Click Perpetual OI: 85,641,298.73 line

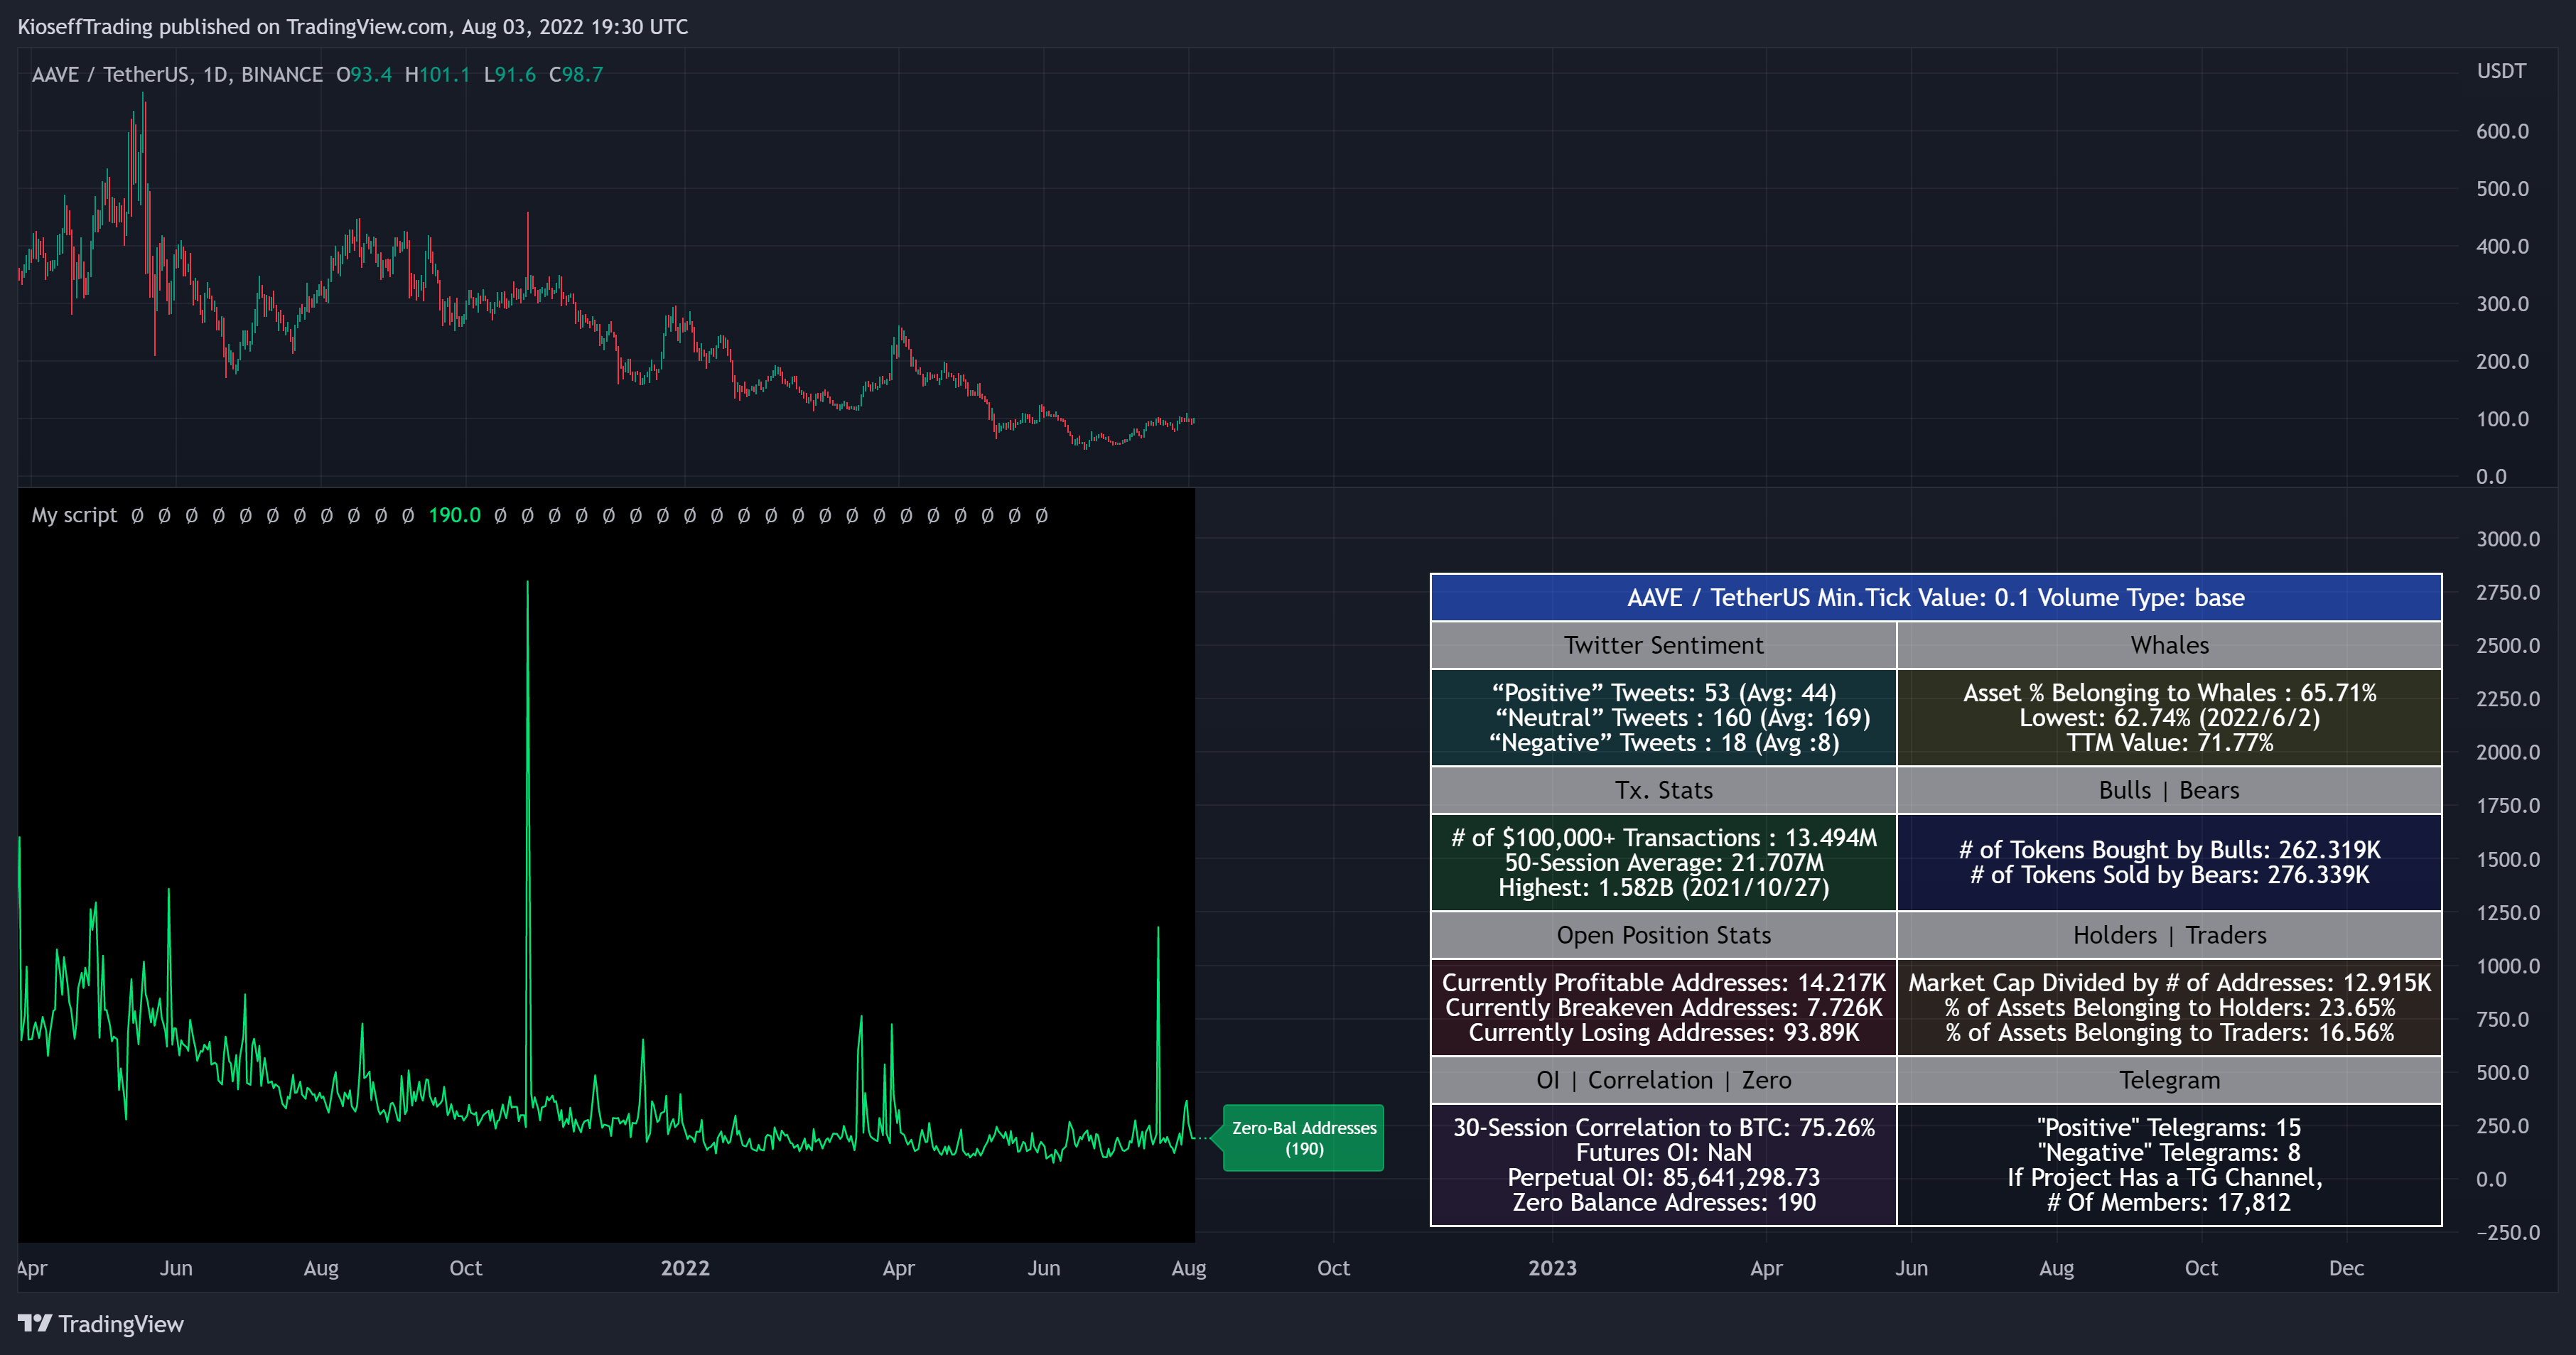point(1664,1178)
